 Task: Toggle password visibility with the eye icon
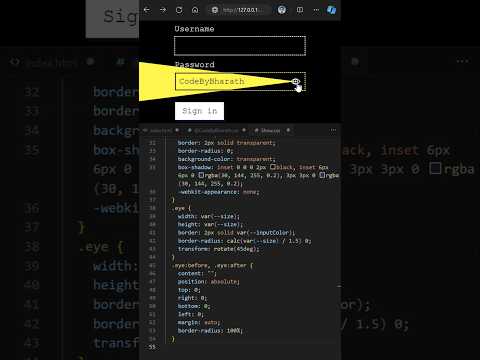tap(296, 81)
